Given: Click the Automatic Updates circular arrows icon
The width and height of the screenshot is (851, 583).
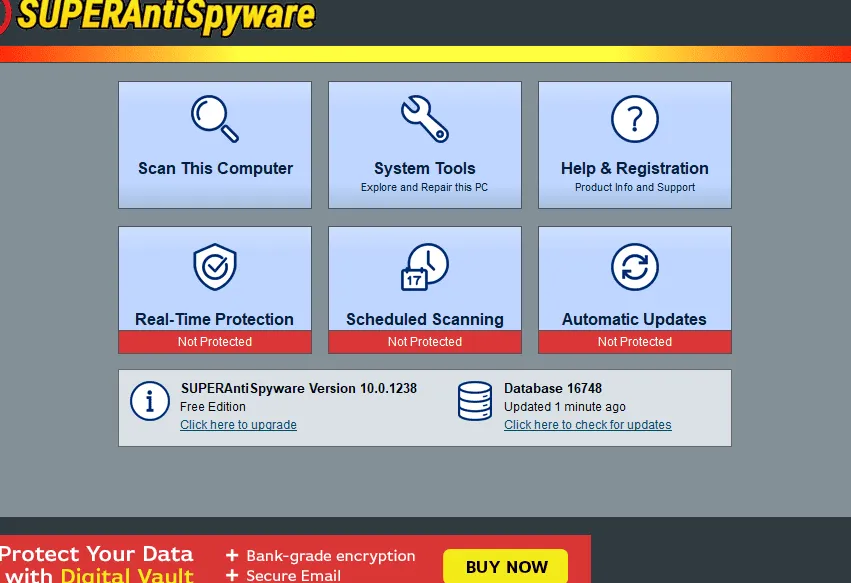Looking at the screenshot, I should (x=634, y=266).
